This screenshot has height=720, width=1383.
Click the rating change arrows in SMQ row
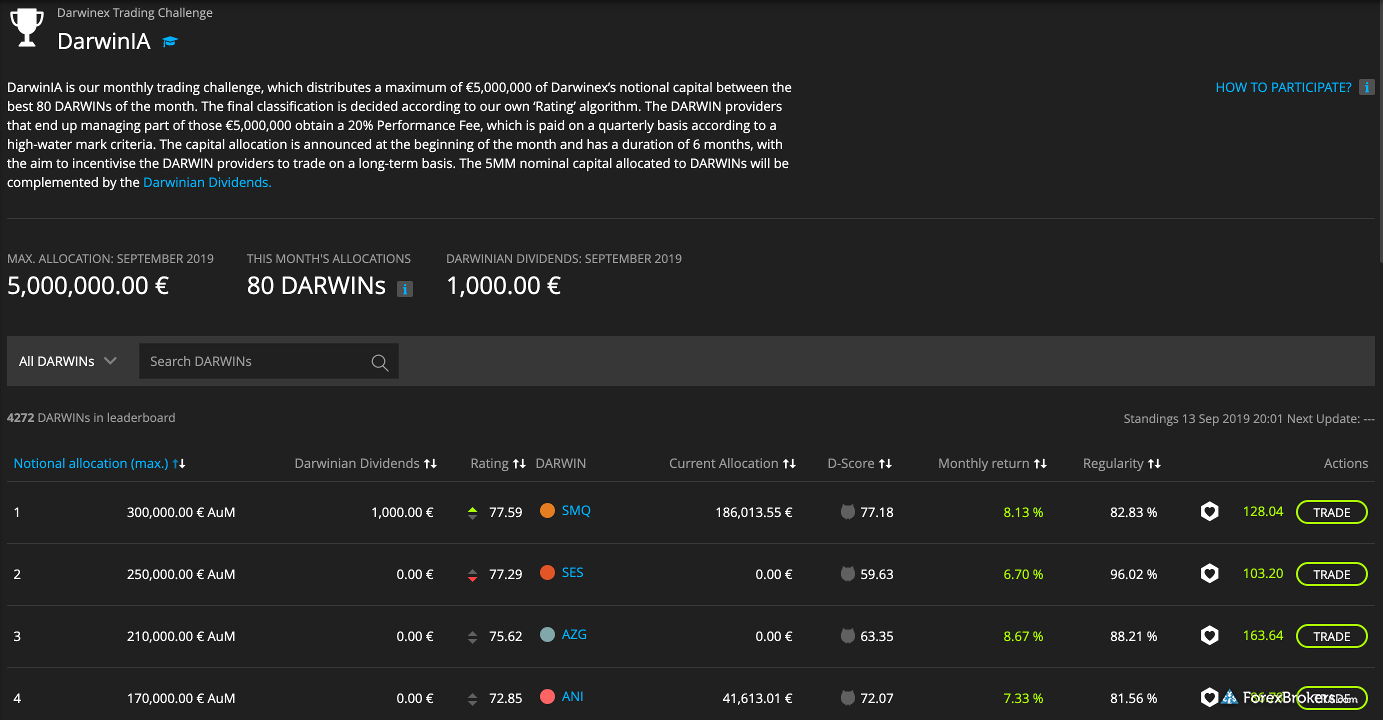[x=473, y=513]
